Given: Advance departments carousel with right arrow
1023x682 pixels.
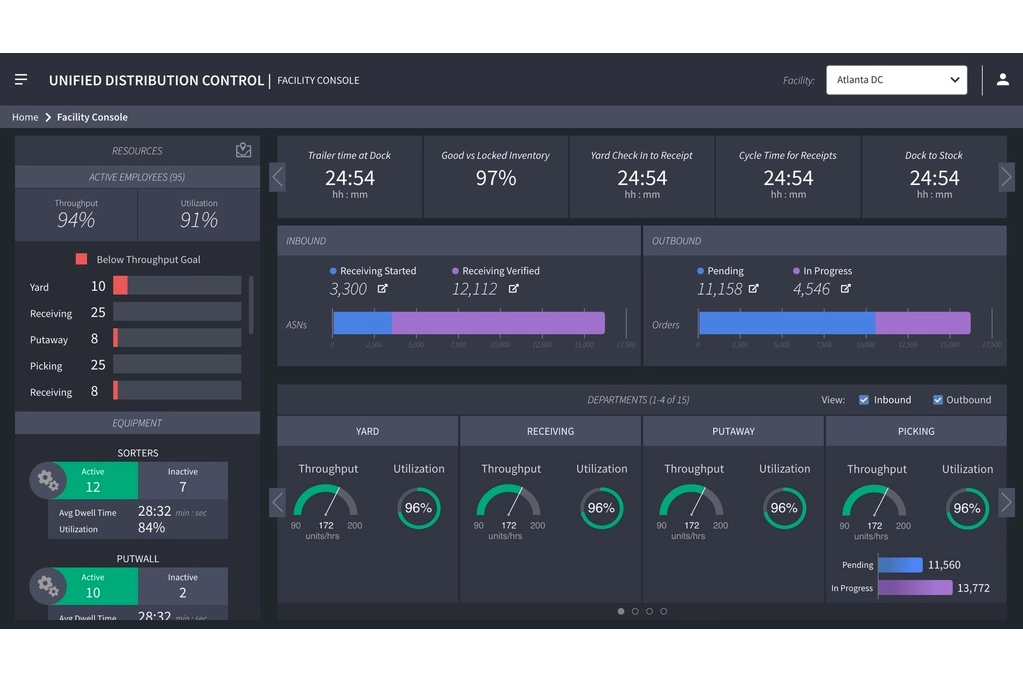Looking at the screenshot, I should pyautogui.click(x=1006, y=503).
